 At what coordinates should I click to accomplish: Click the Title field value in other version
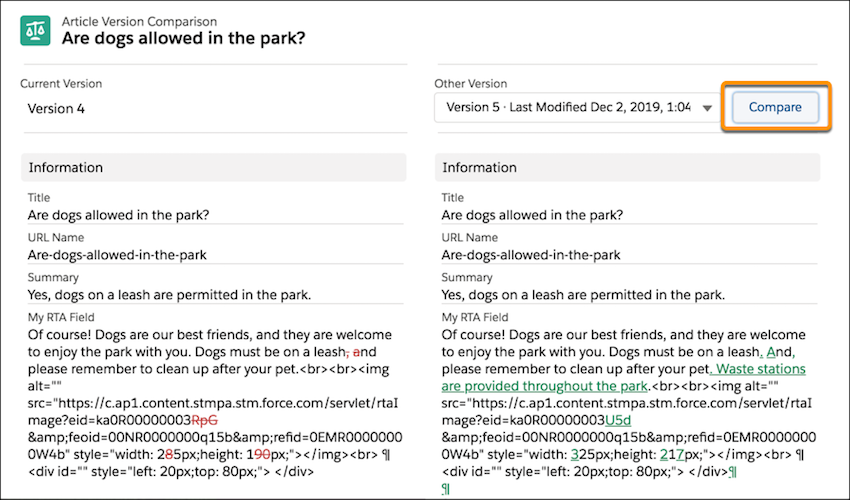tap(532, 215)
